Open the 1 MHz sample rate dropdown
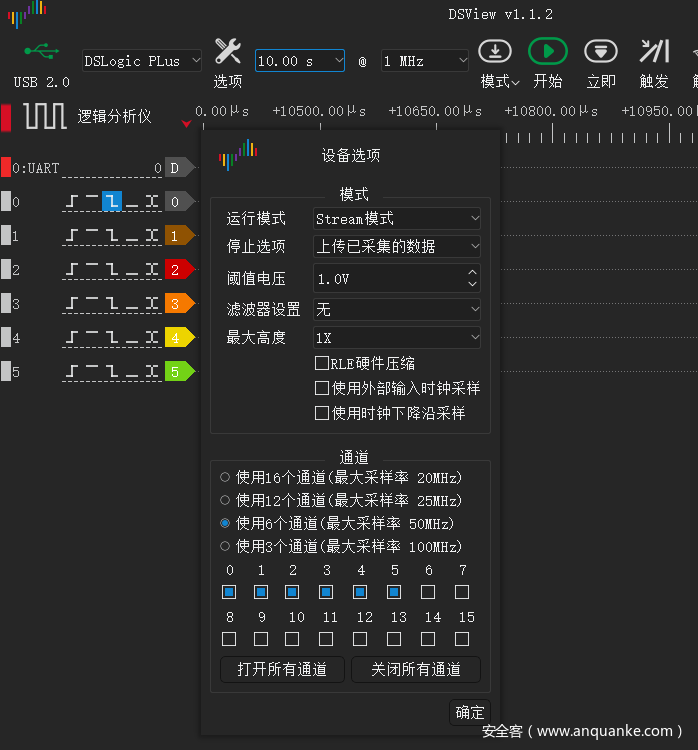This screenshot has height=750, width=698. 424,61
